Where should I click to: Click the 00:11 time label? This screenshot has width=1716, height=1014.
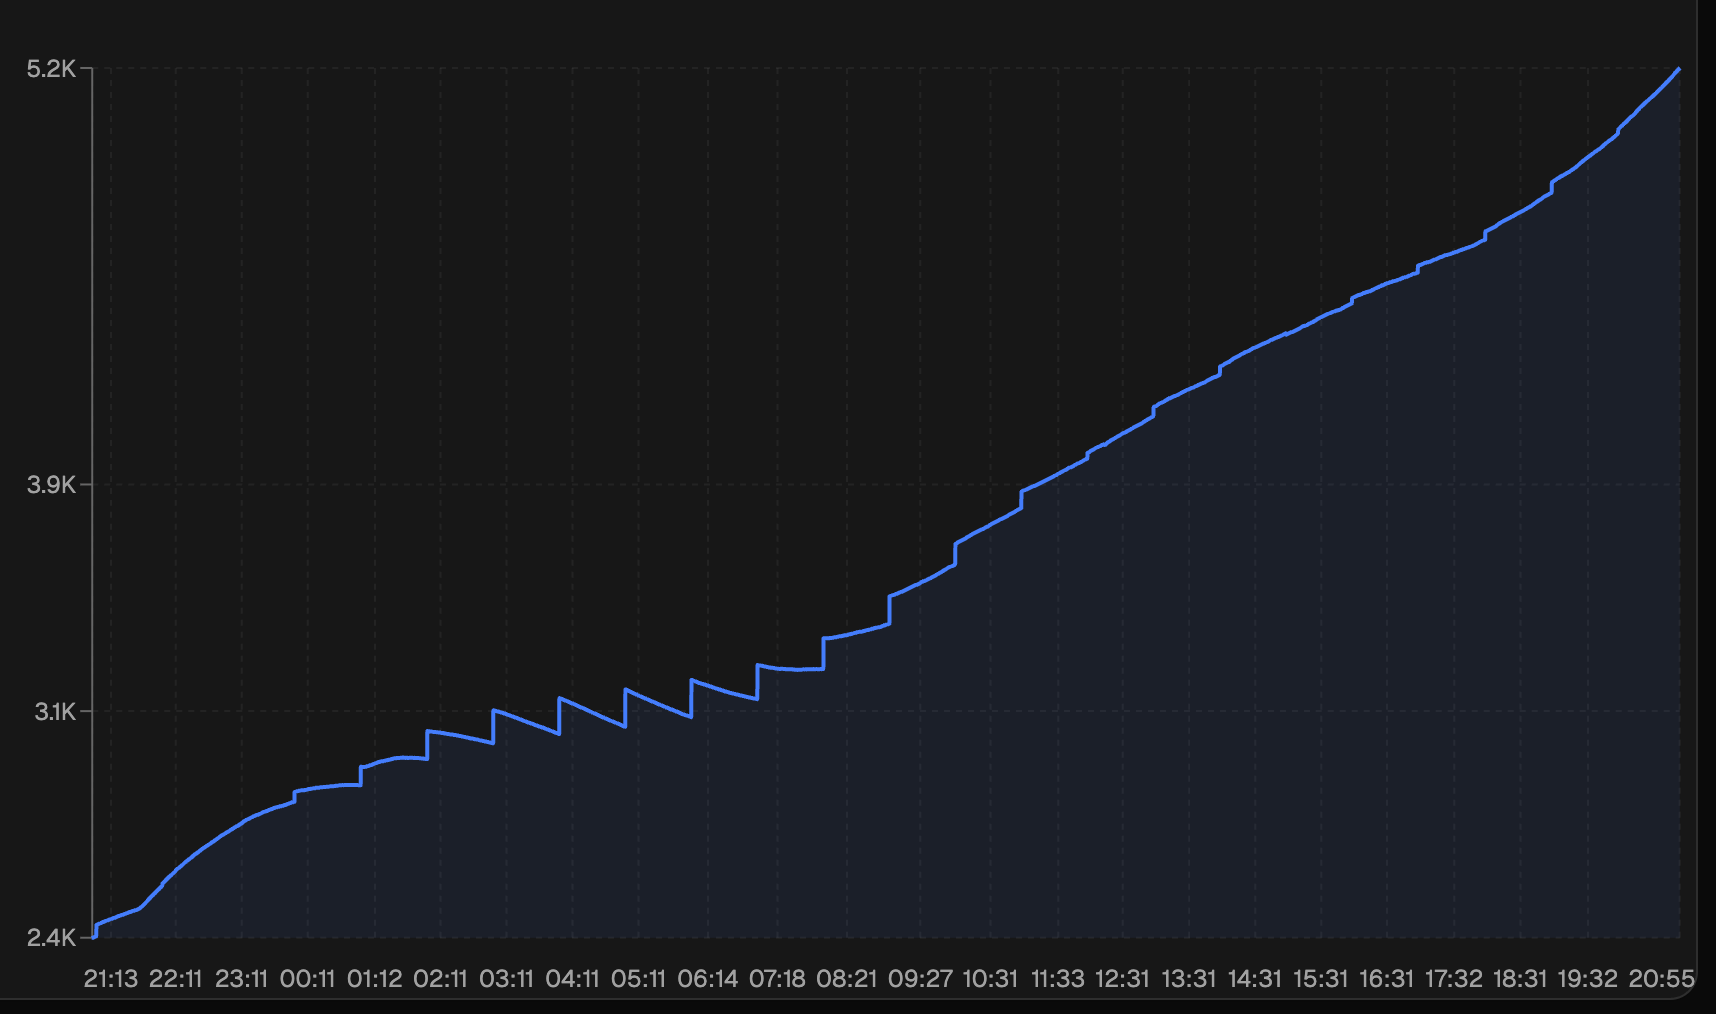click(308, 979)
